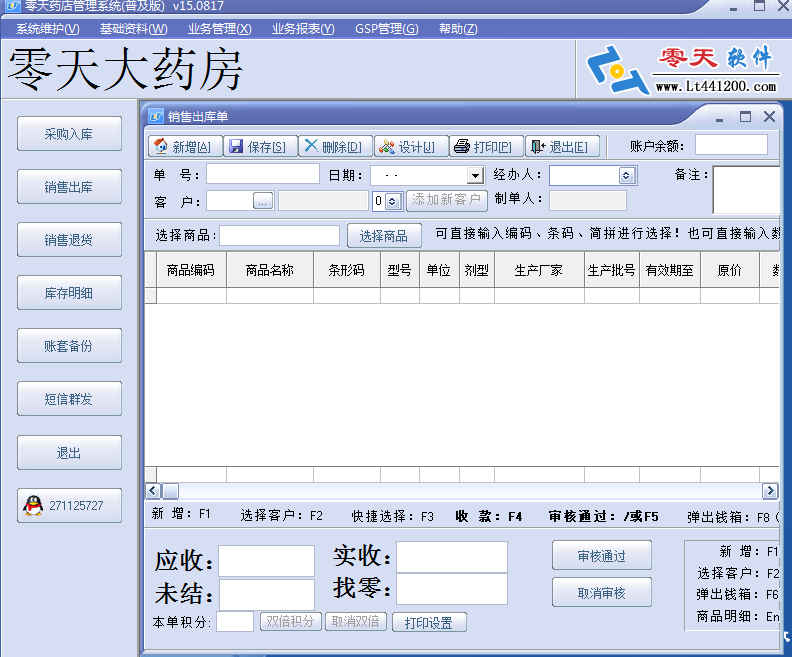The width and height of the screenshot is (792, 657).
Task: Click the 有效期至 column header
Action: 670,270
